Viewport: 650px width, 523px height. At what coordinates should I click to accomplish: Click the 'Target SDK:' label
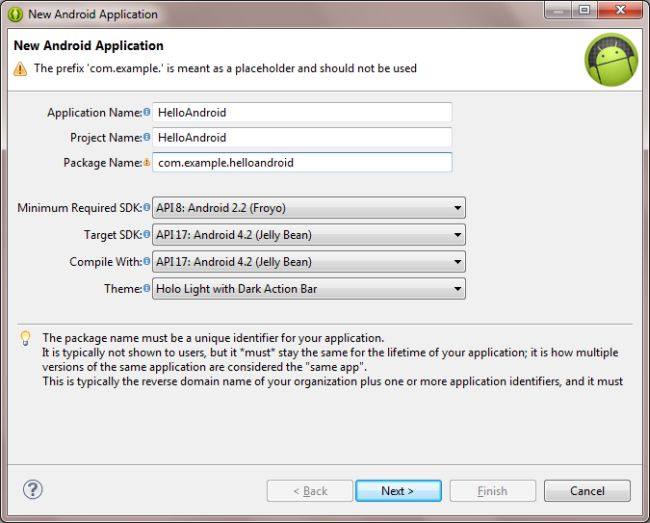click(x=113, y=235)
